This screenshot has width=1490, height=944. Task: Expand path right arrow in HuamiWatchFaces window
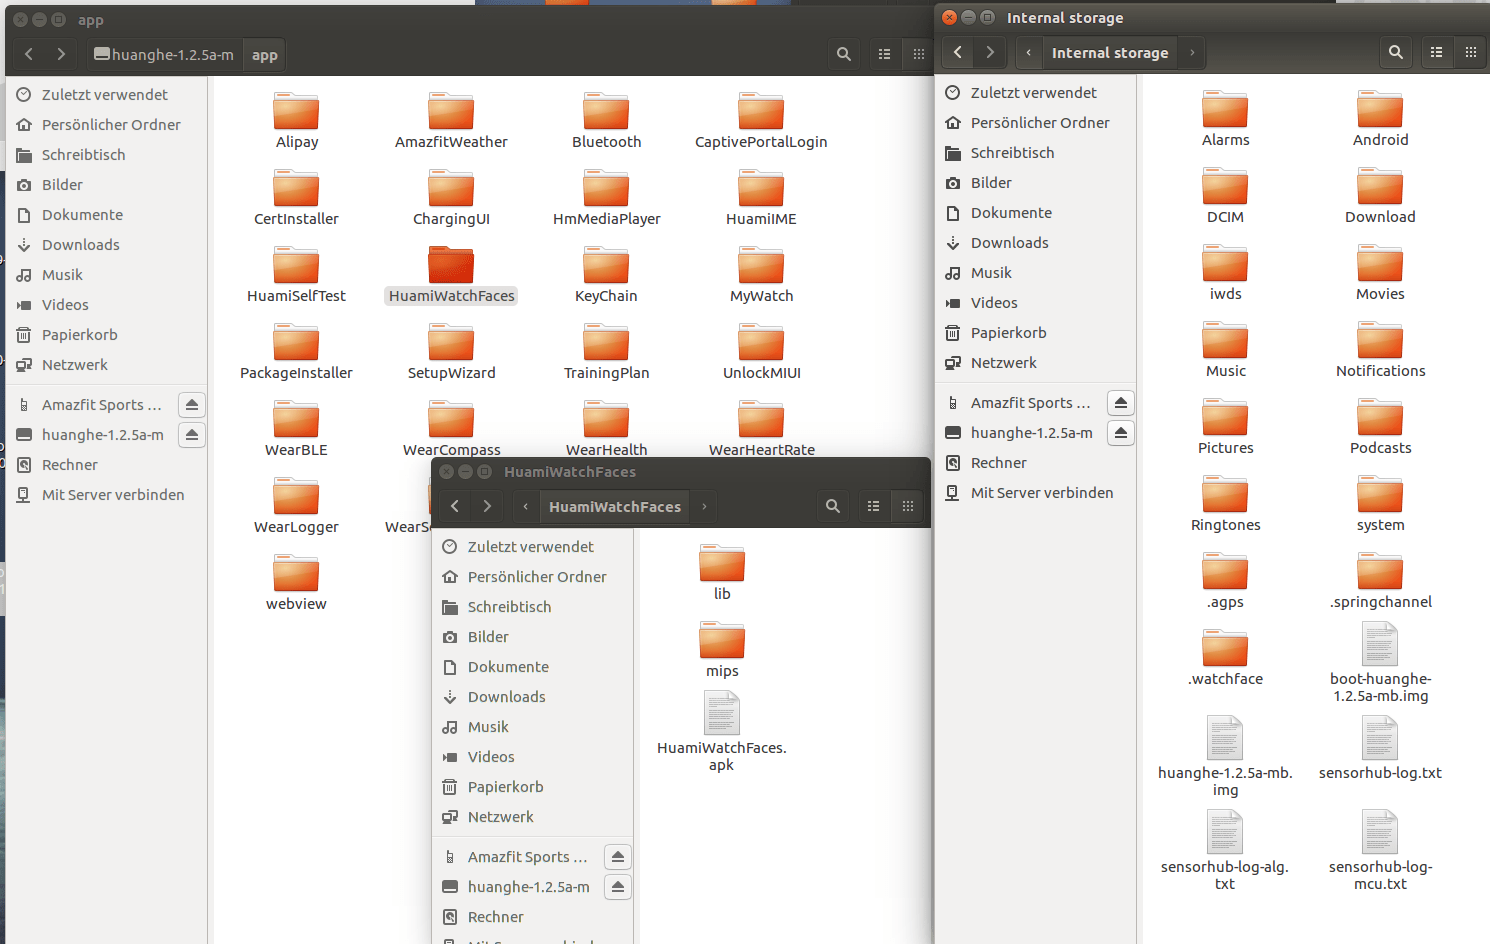(x=704, y=507)
